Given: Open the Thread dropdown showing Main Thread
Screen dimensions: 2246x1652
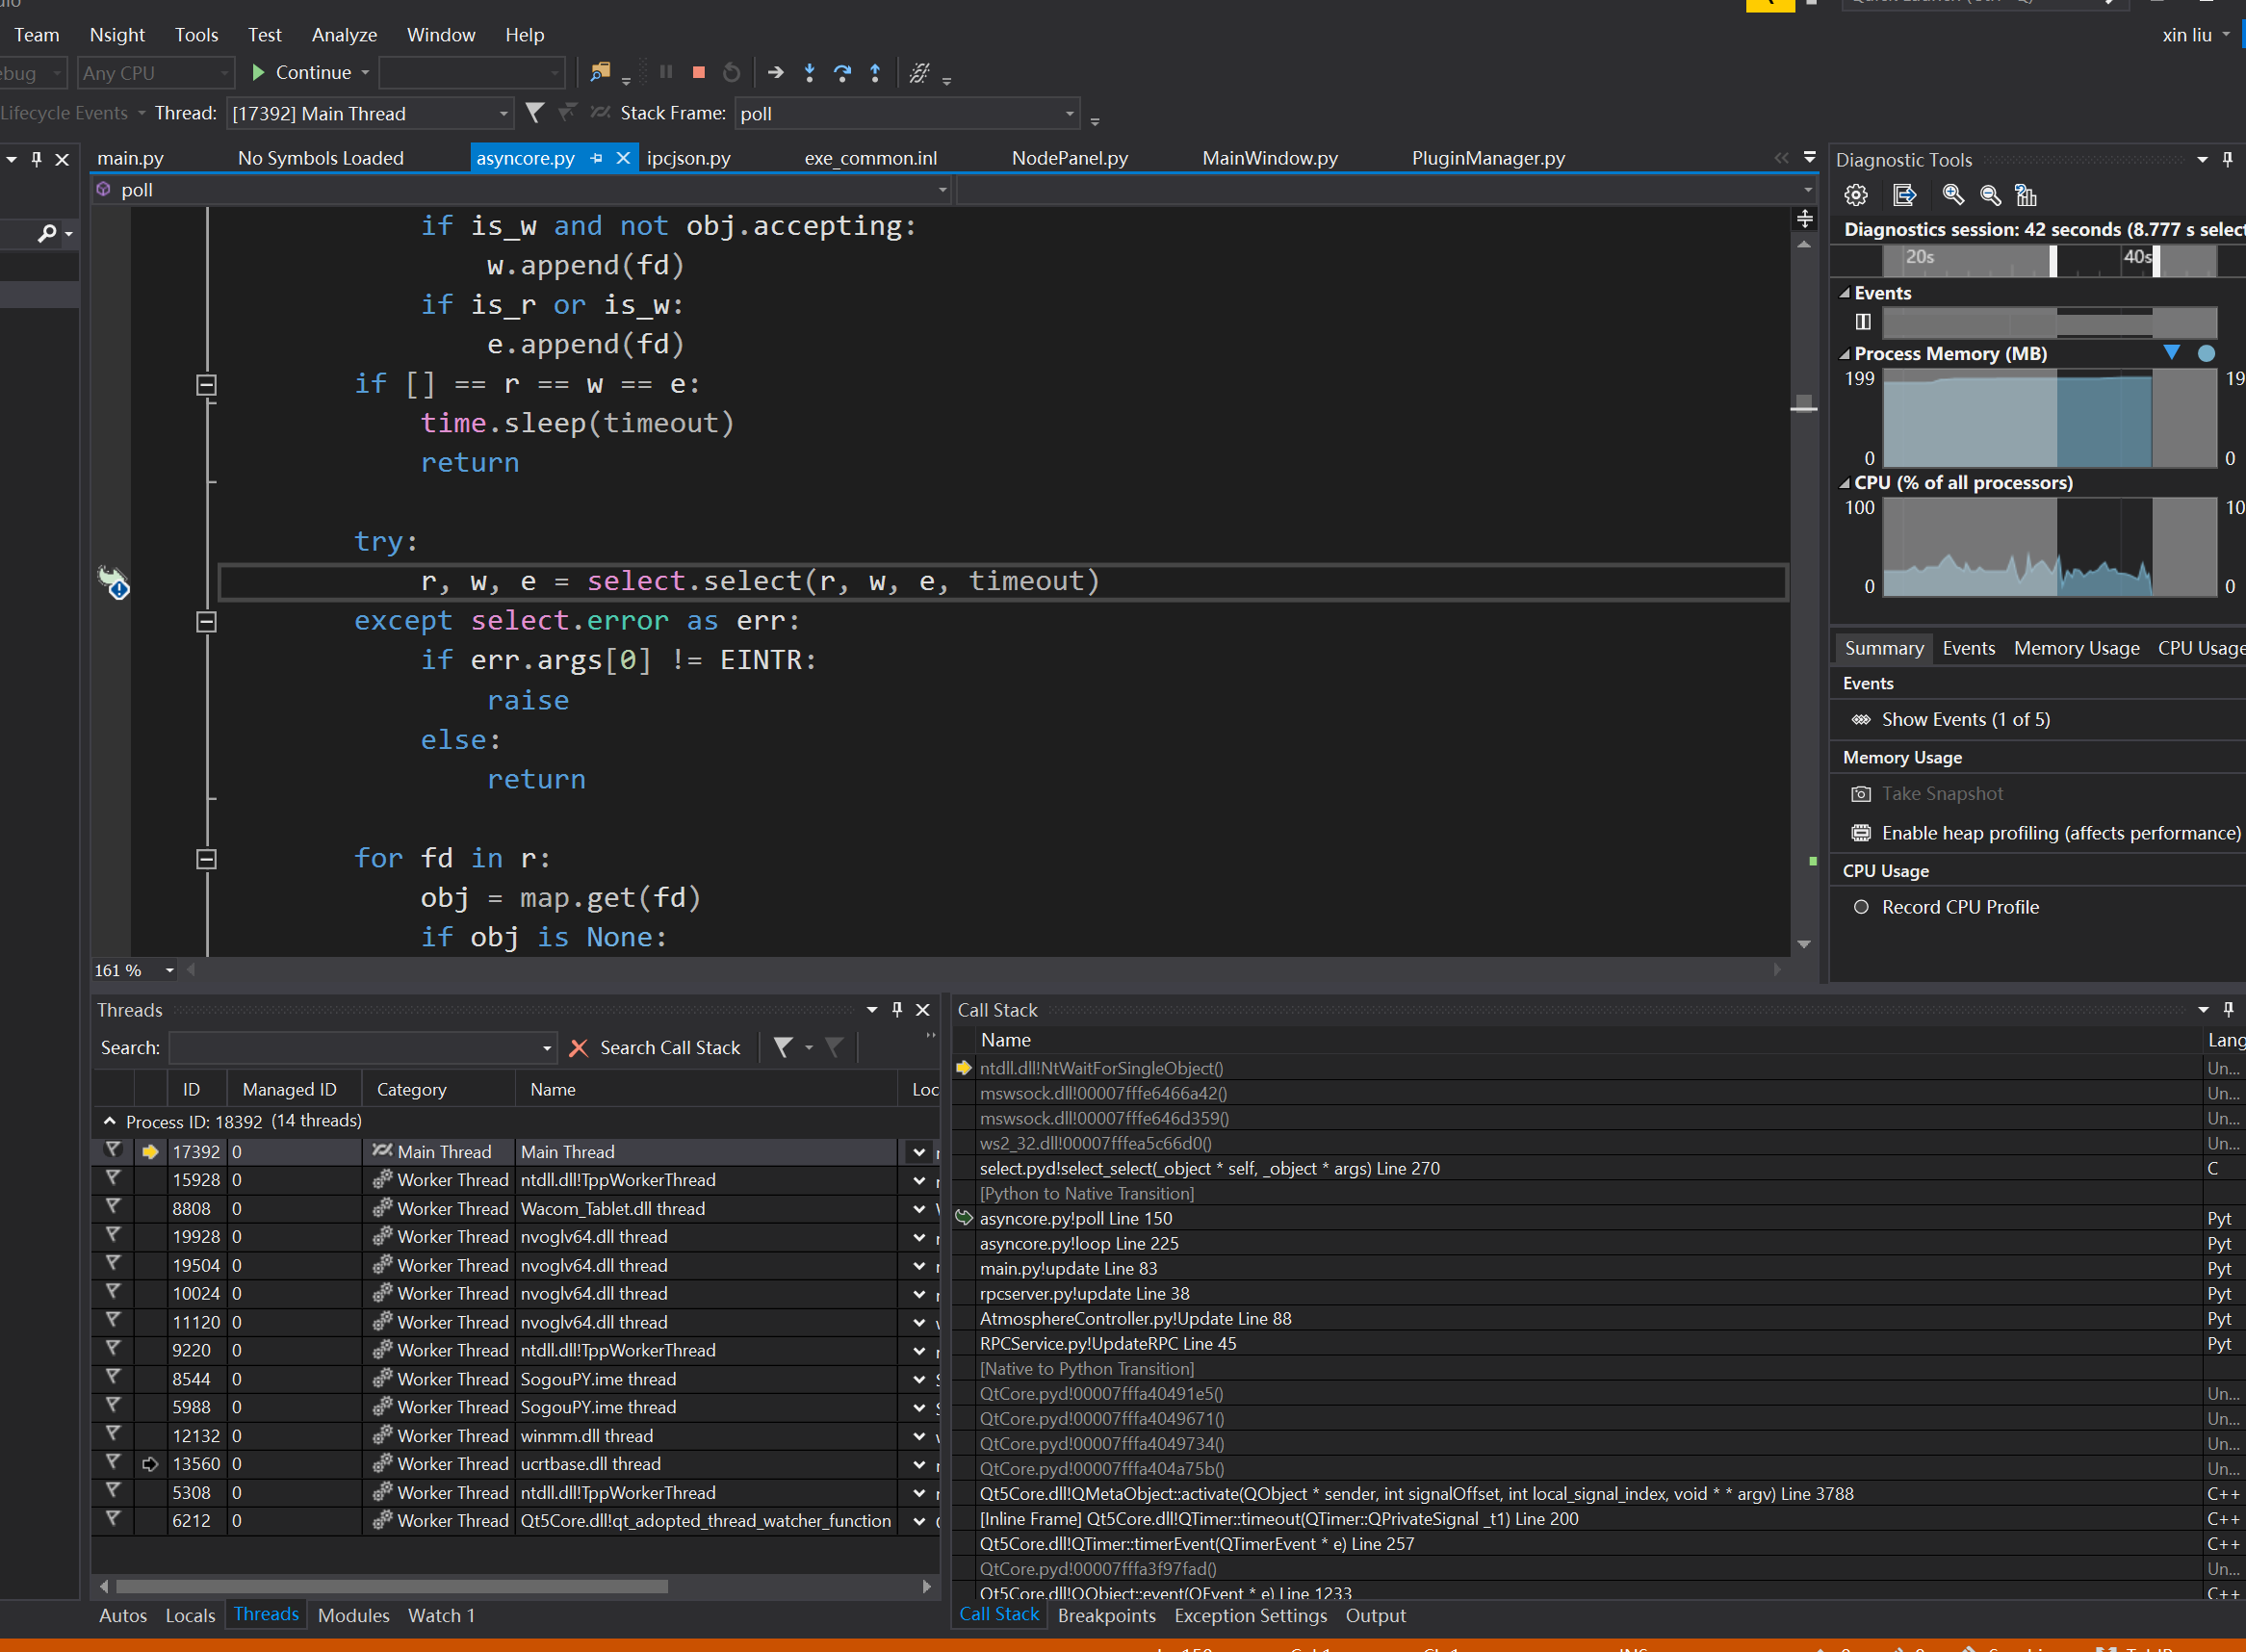Looking at the screenshot, I should point(370,113).
